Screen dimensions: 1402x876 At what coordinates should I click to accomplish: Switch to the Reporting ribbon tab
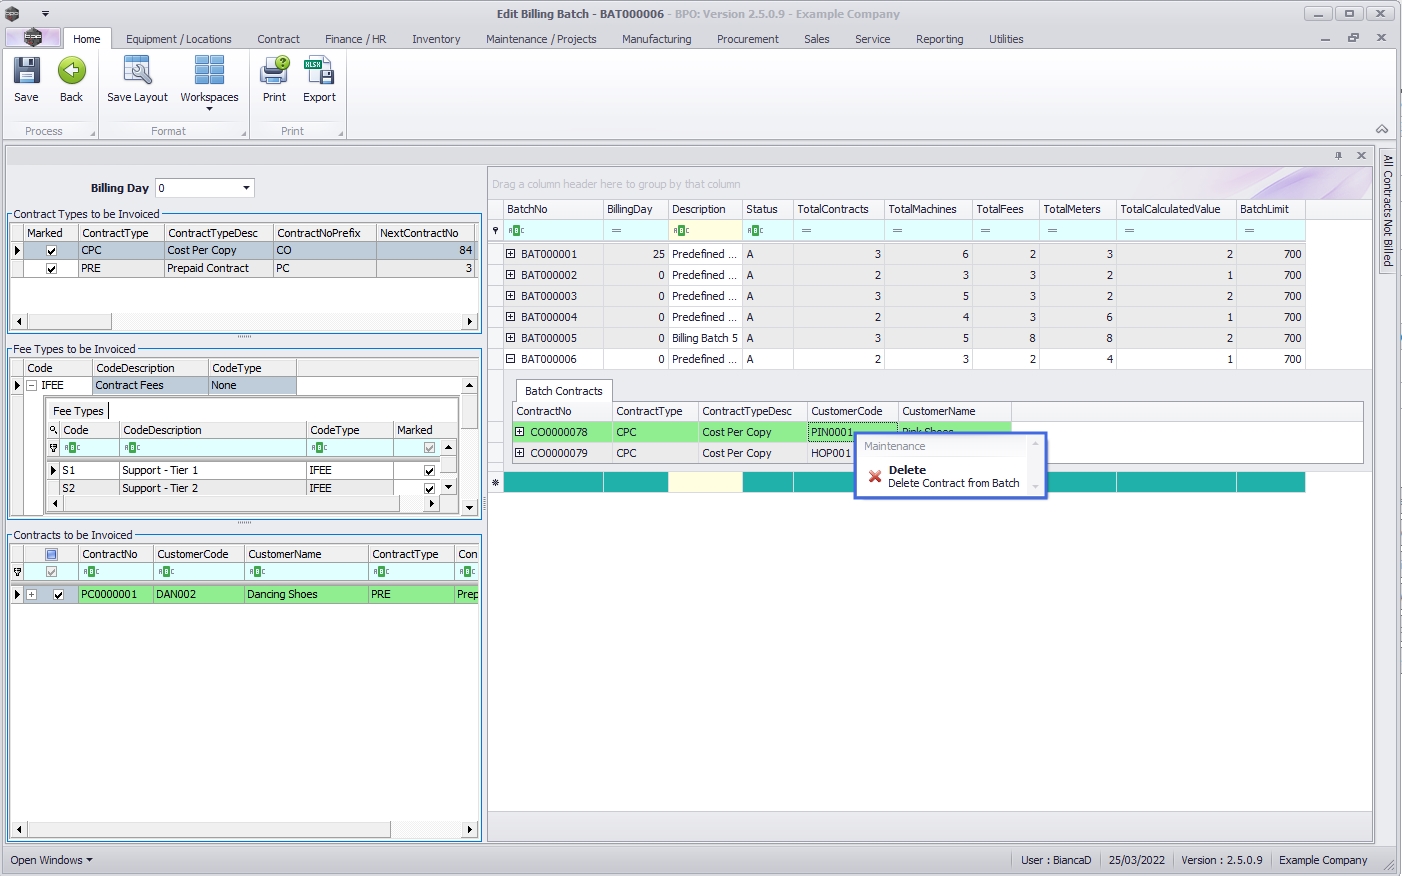(x=939, y=39)
